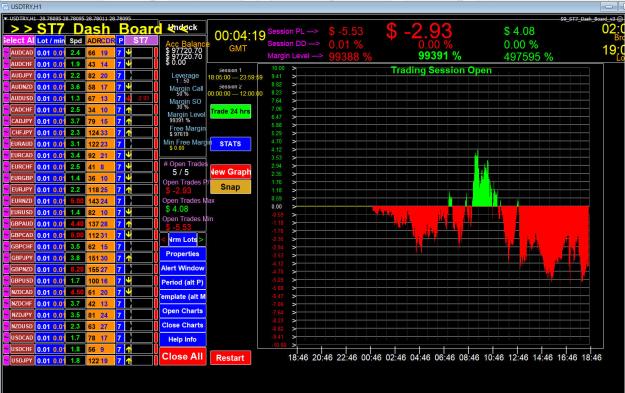This screenshot has width=625, height=393.
Task: Click the down arrow in the AUDNZD row
Action: [x=129, y=86]
